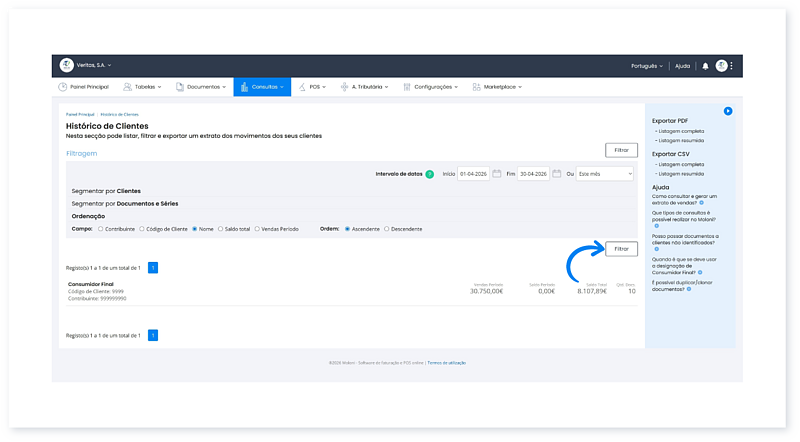
Task: Go to Painel Principal in the nav bar
Action: tap(84, 87)
